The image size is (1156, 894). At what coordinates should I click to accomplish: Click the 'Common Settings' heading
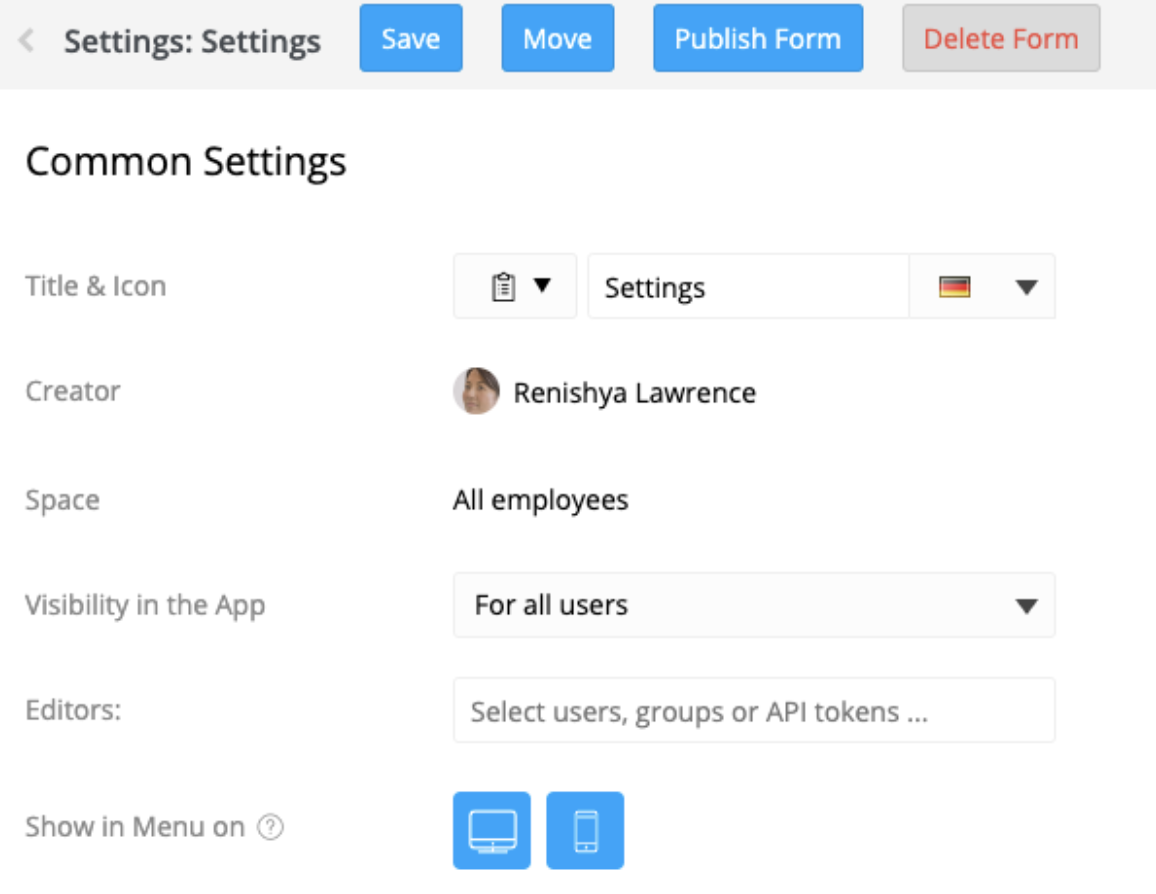[x=186, y=161]
